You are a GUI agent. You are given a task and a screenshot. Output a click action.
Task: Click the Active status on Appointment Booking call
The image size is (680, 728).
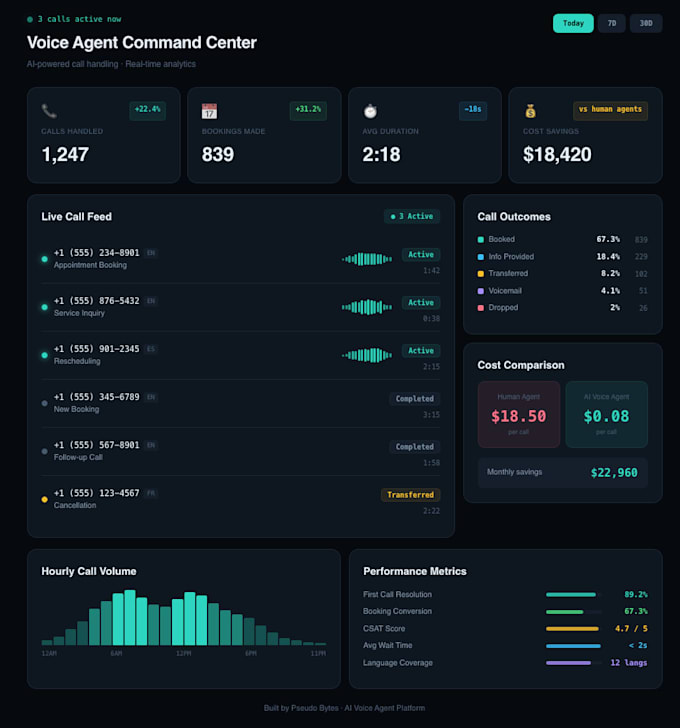click(x=421, y=254)
